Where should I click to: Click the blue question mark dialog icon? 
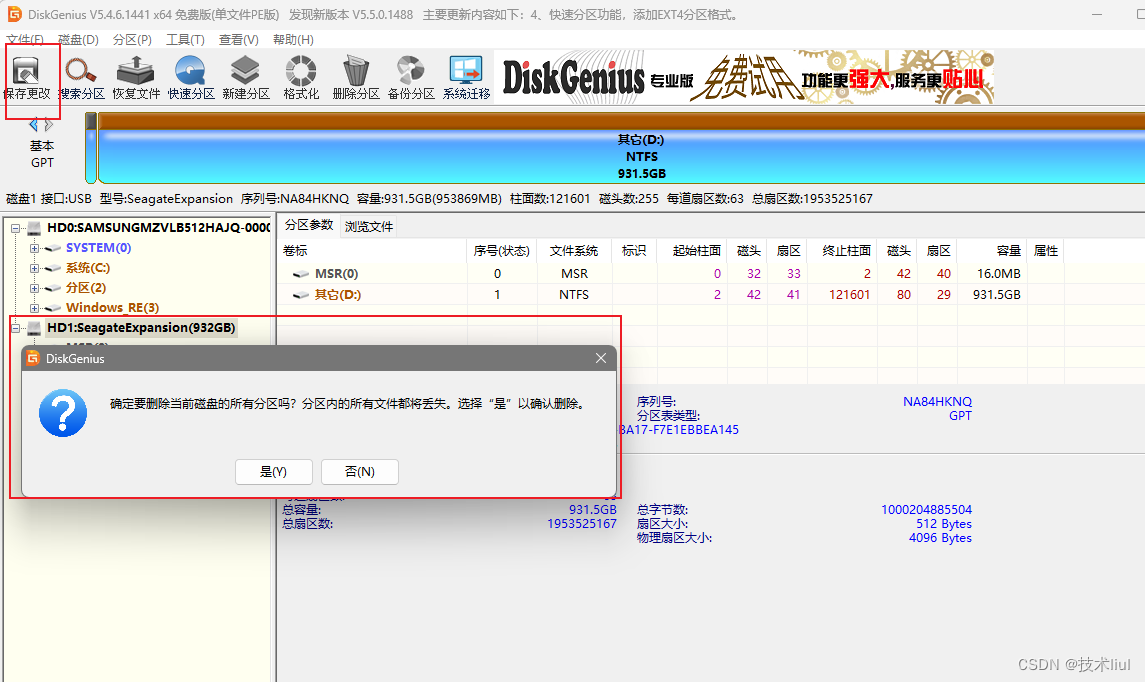(63, 413)
